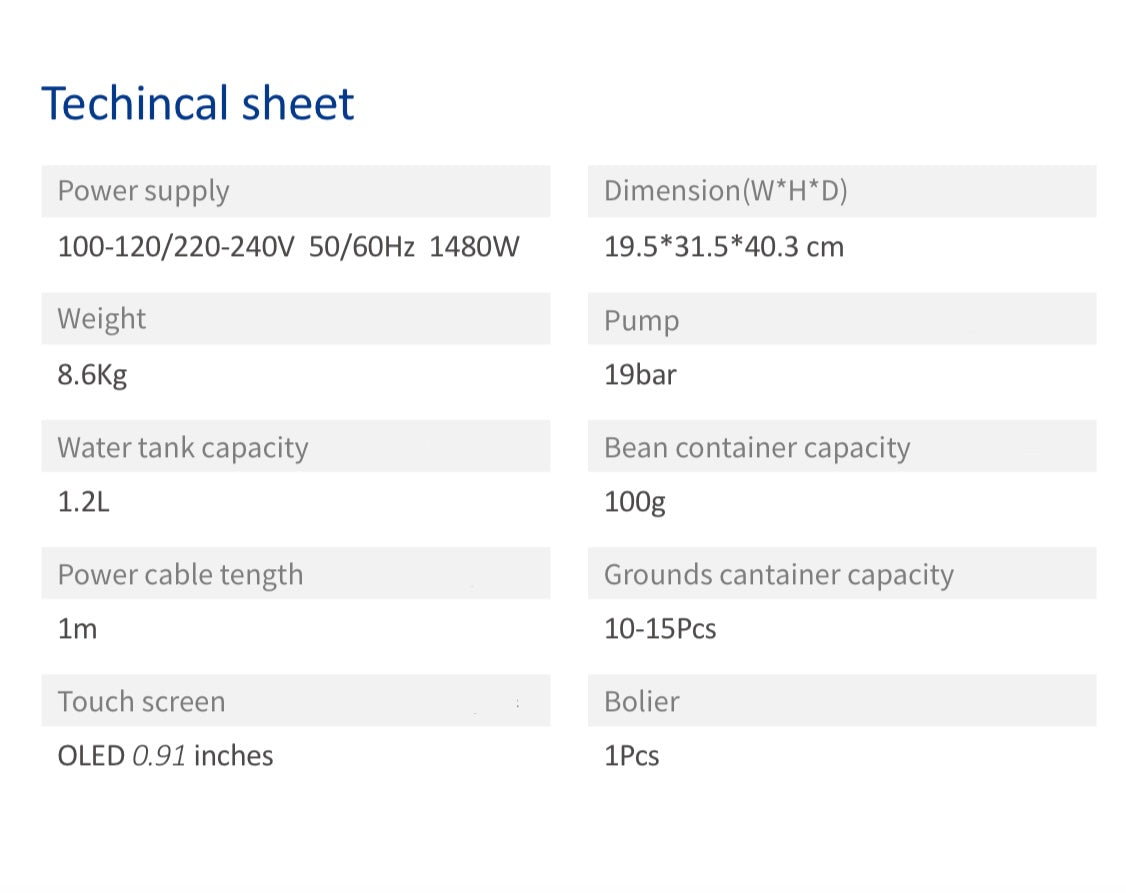Select the Pump header row

842,318
